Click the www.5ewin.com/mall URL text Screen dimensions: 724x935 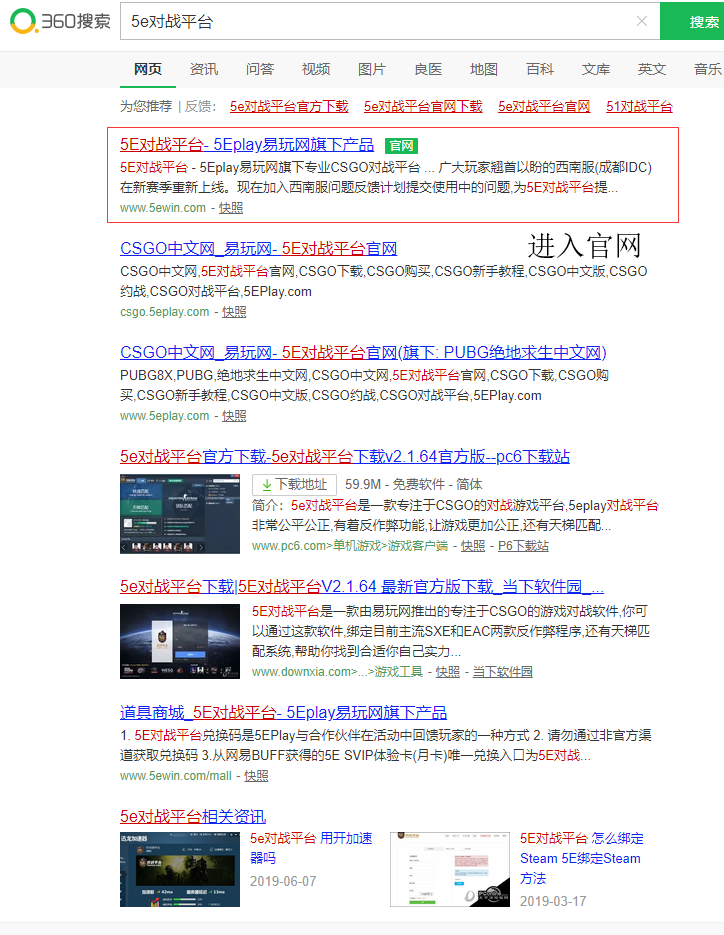[x=176, y=775]
